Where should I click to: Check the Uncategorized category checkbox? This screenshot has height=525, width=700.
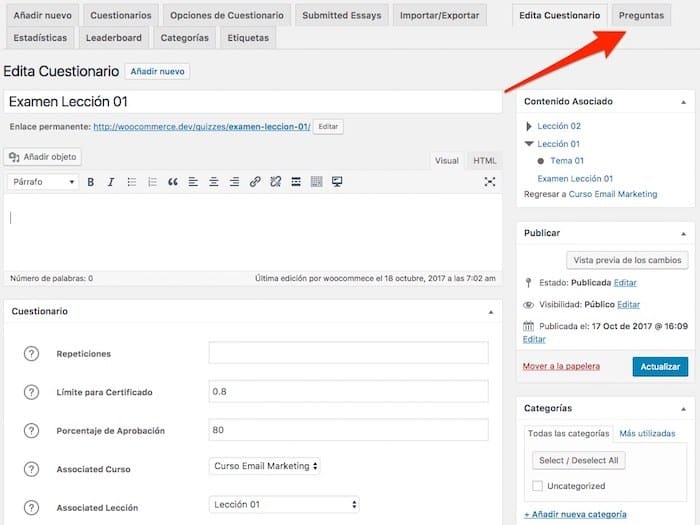538,486
